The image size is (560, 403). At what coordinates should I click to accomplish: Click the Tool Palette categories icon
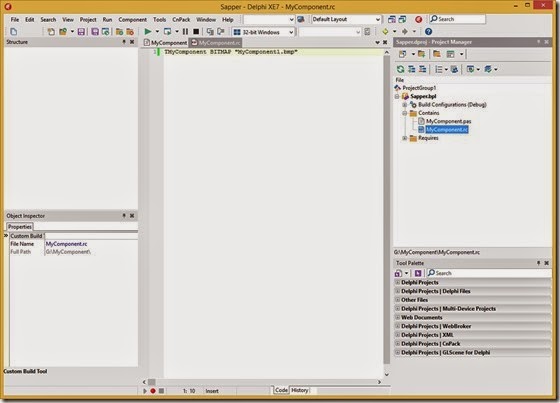click(x=398, y=273)
